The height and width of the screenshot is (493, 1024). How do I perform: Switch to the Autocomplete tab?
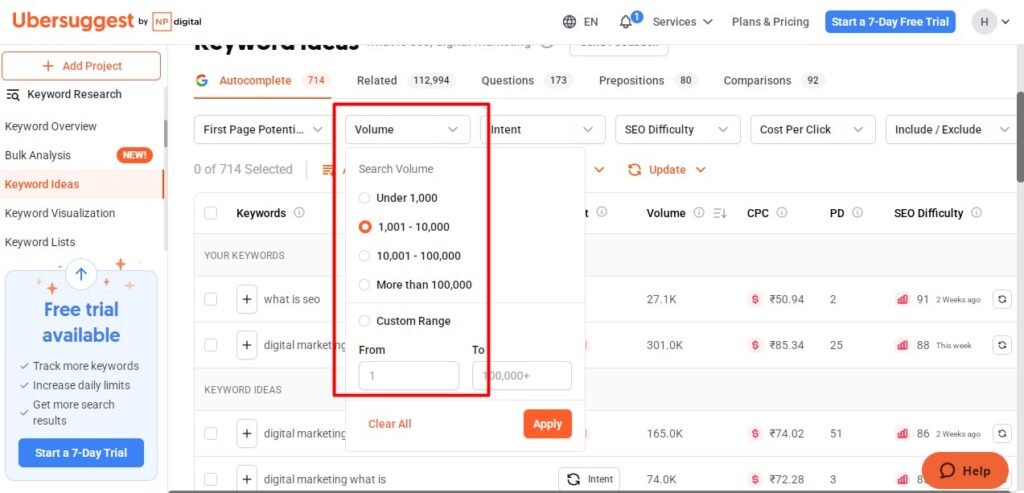[263, 80]
